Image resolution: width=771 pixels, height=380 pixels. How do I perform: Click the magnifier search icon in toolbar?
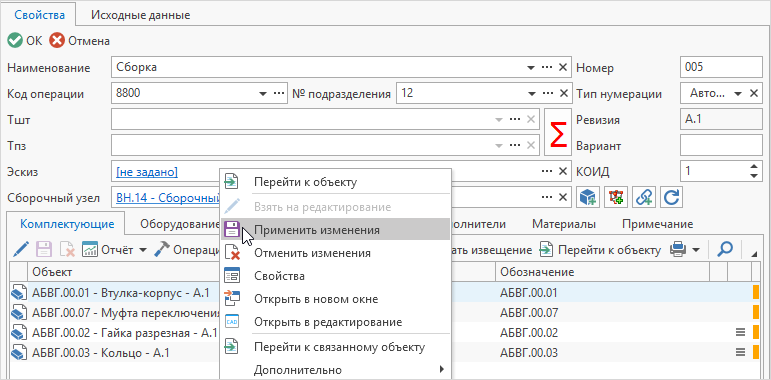pyautogui.click(x=725, y=250)
